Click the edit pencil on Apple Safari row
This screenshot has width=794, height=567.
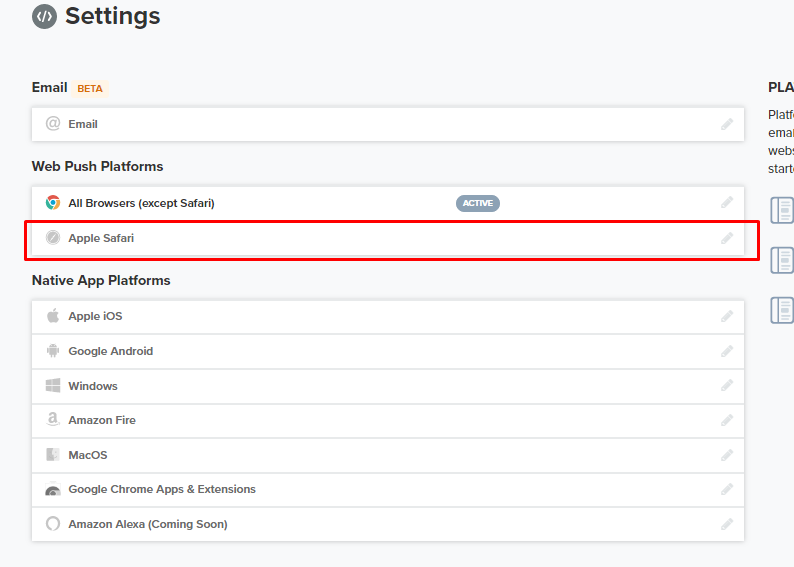coord(727,238)
